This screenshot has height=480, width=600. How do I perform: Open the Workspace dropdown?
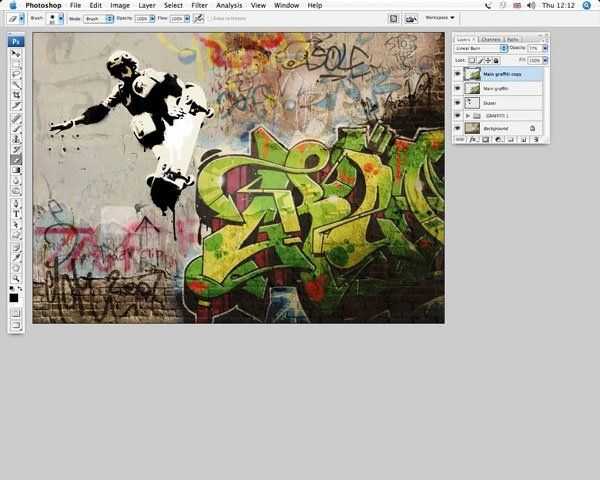coord(438,18)
